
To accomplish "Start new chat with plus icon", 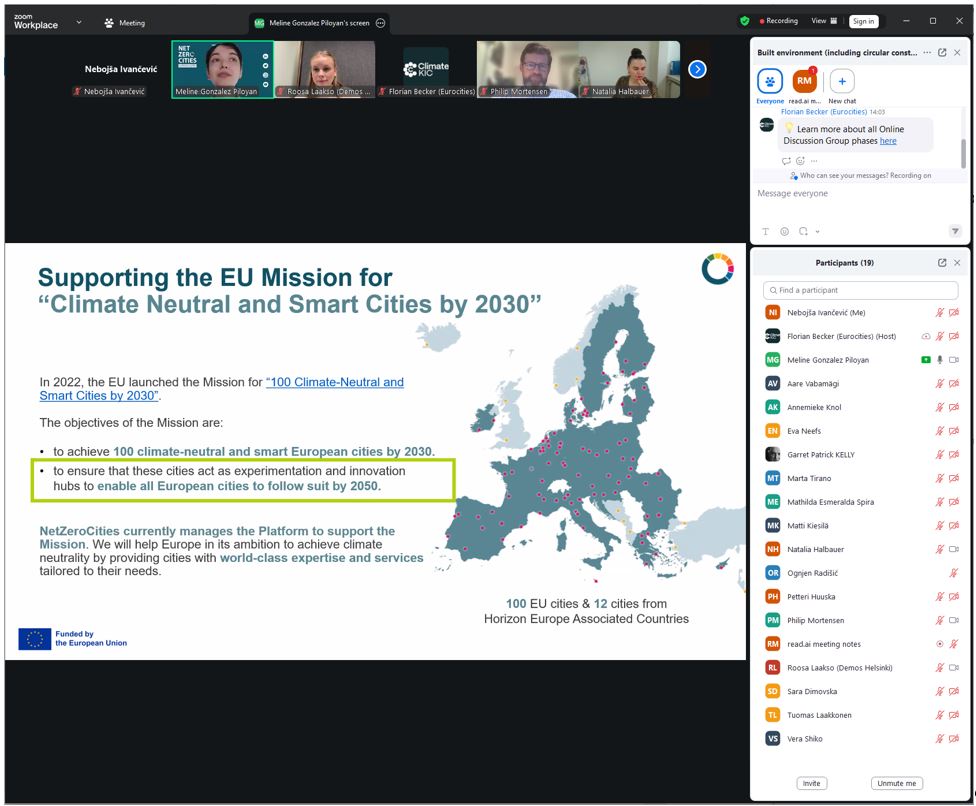I will 842,82.
